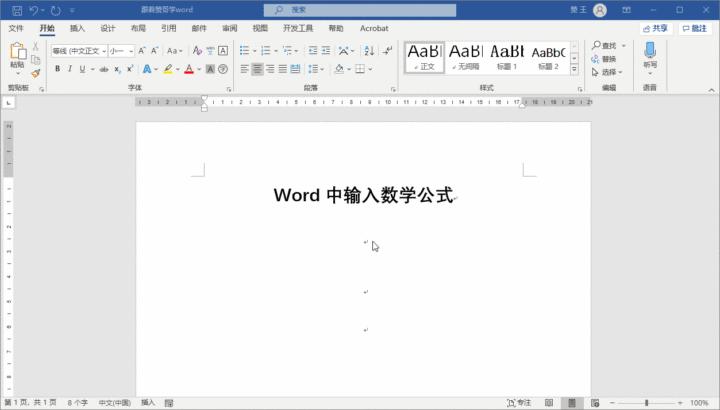Toggle character shading

[x=210, y=69]
